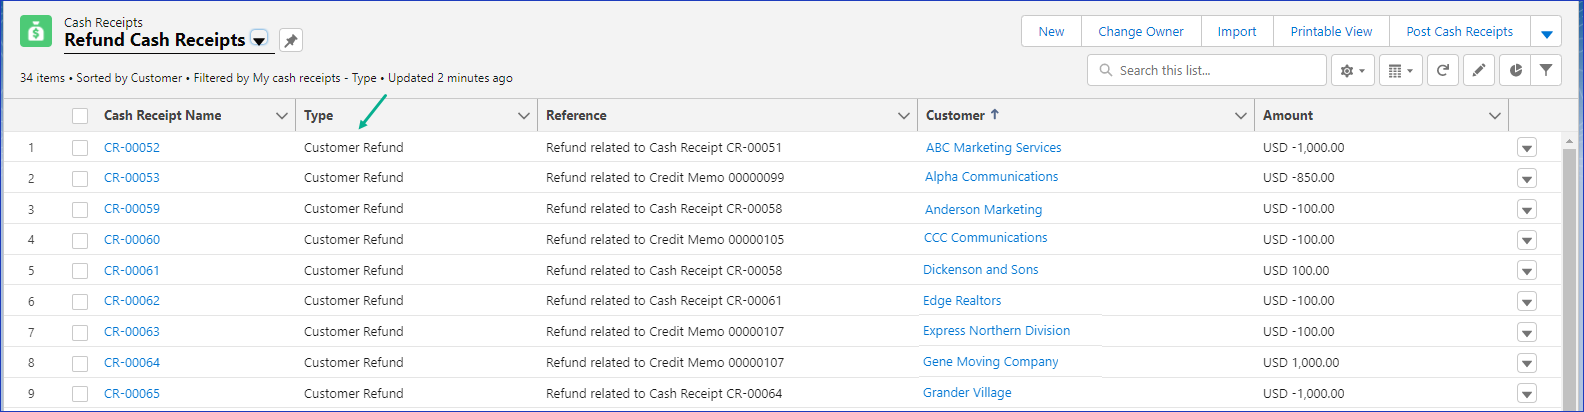Refresh the cash receipts list
This screenshot has width=1584, height=412.
[x=1442, y=71]
